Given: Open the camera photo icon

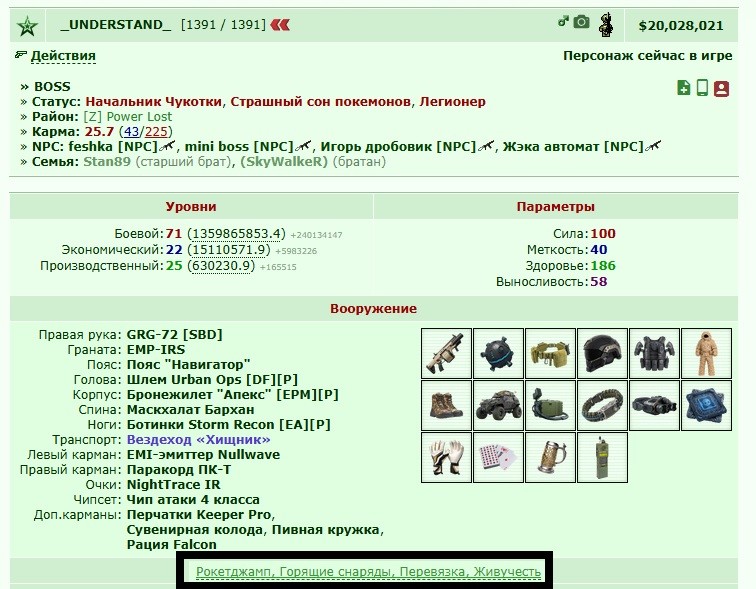Looking at the screenshot, I should point(581,22).
